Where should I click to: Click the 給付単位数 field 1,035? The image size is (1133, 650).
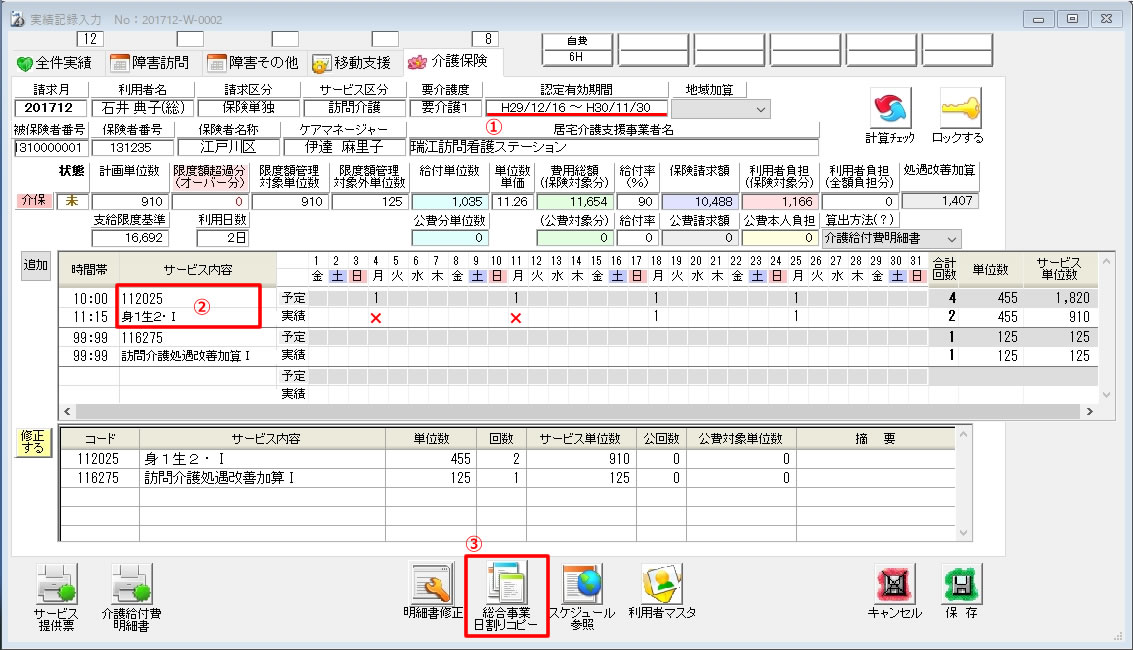coord(449,202)
